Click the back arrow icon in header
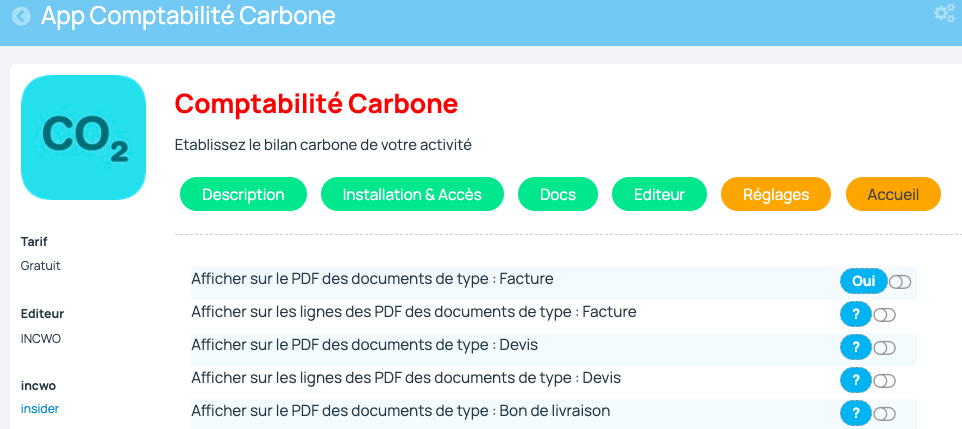 (x=21, y=16)
